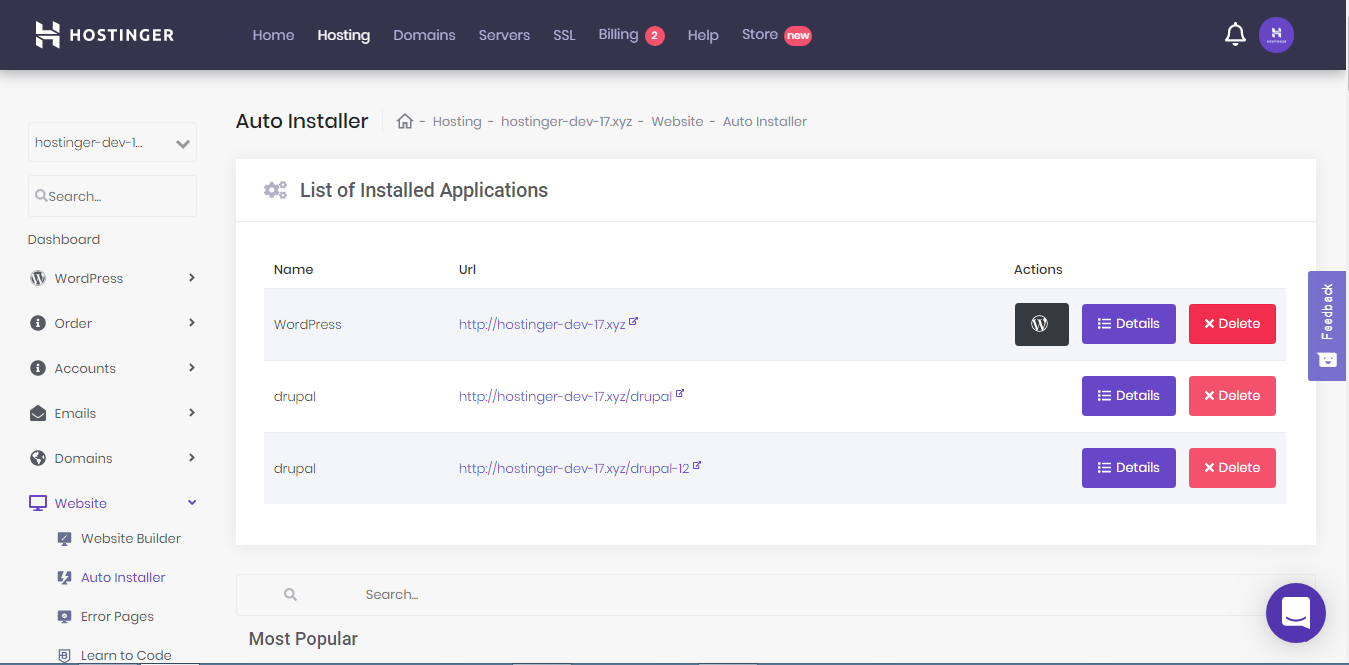Open http://hostinger-dev-17.xyz/drupal link
The height and width of the screenshot is (665, 1349).
(x=565, y=397)
